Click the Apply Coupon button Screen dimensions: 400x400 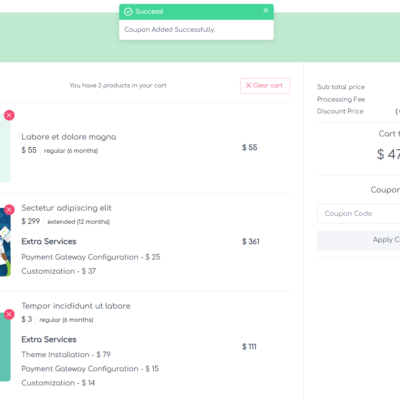[x=358, y=240]
